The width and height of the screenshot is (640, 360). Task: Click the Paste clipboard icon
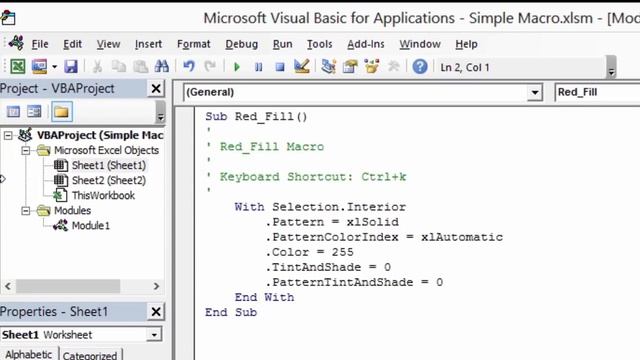[x=140, y=66]
